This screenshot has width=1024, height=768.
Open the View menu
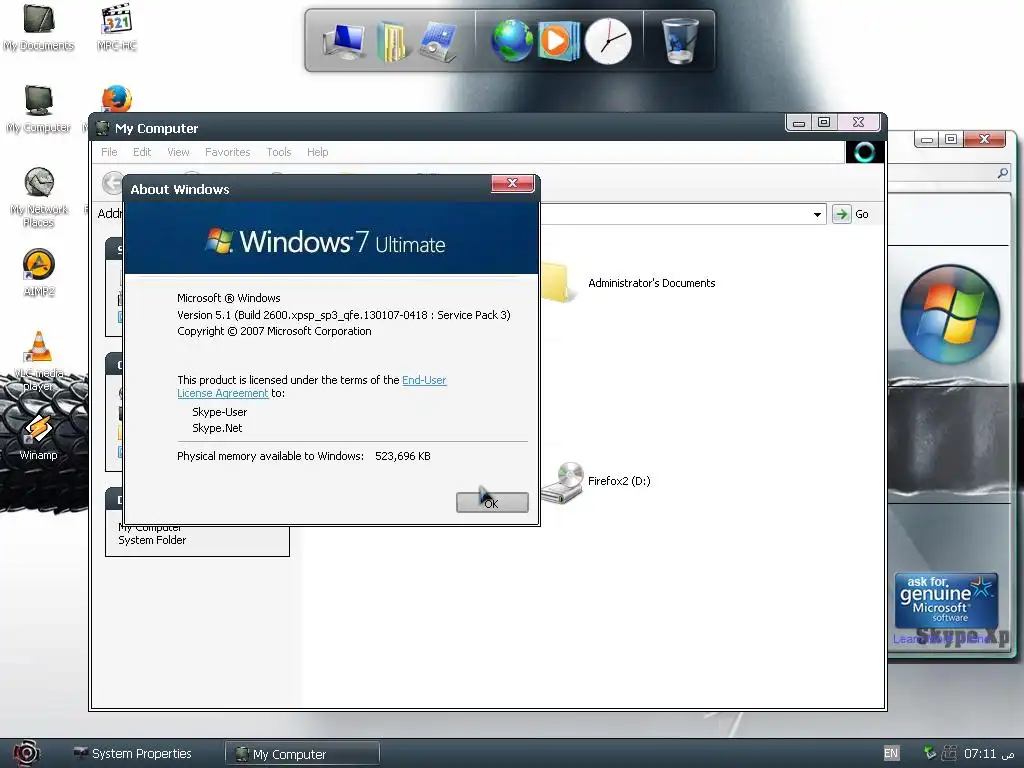pyautogui.click(x=178, y=152)
